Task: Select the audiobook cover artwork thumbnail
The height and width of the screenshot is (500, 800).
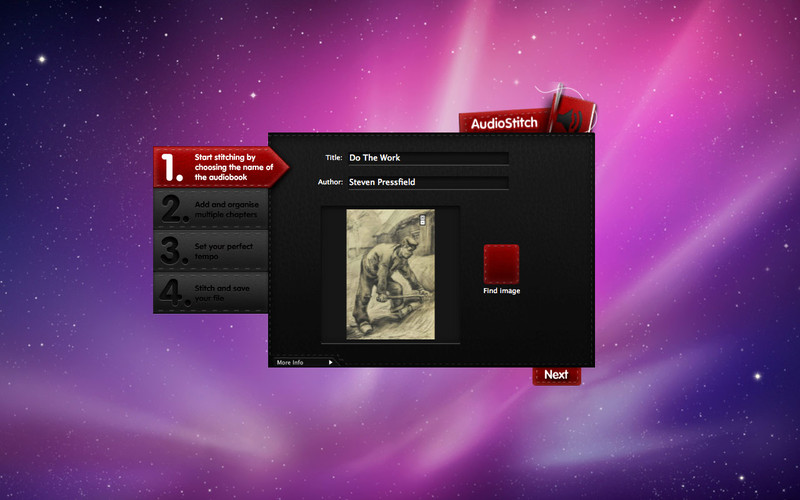Action: pos(391,274)
